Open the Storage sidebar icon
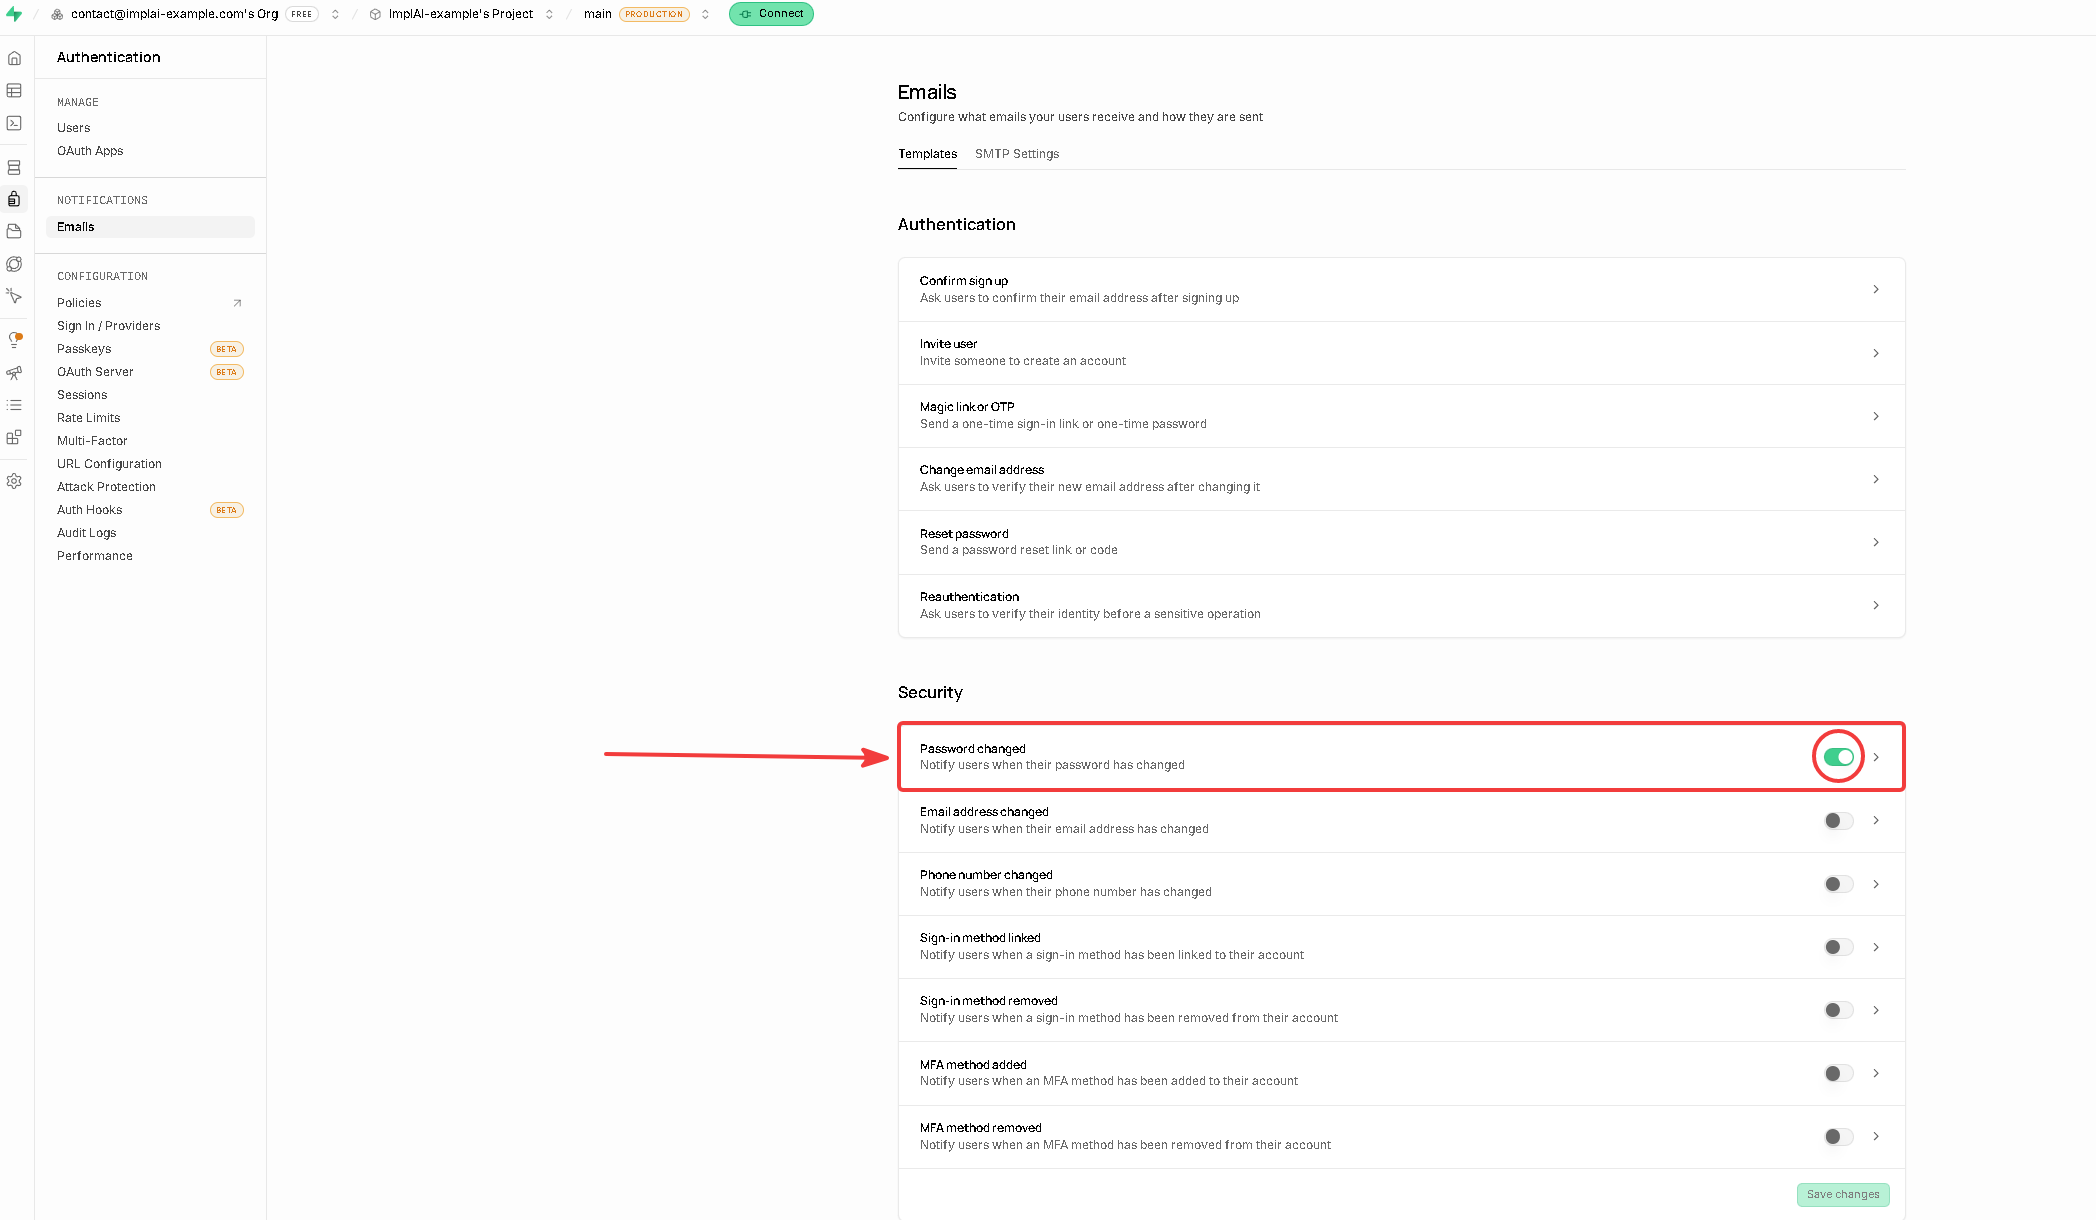This screenshot has width=2096, height=1220. tap(14, 231)
